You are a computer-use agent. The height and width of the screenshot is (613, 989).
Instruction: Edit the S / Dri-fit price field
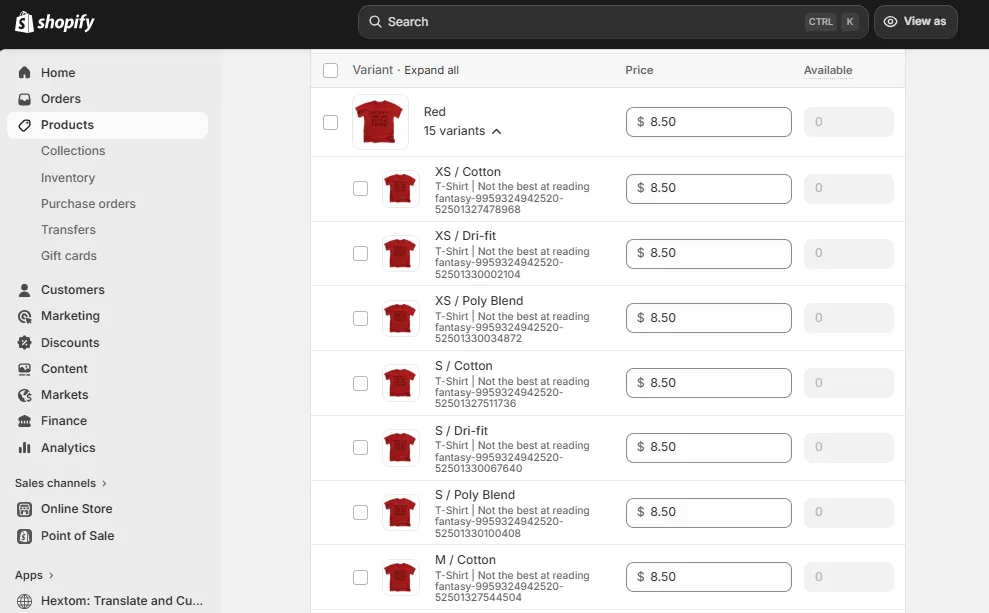(x=709, y=448)
